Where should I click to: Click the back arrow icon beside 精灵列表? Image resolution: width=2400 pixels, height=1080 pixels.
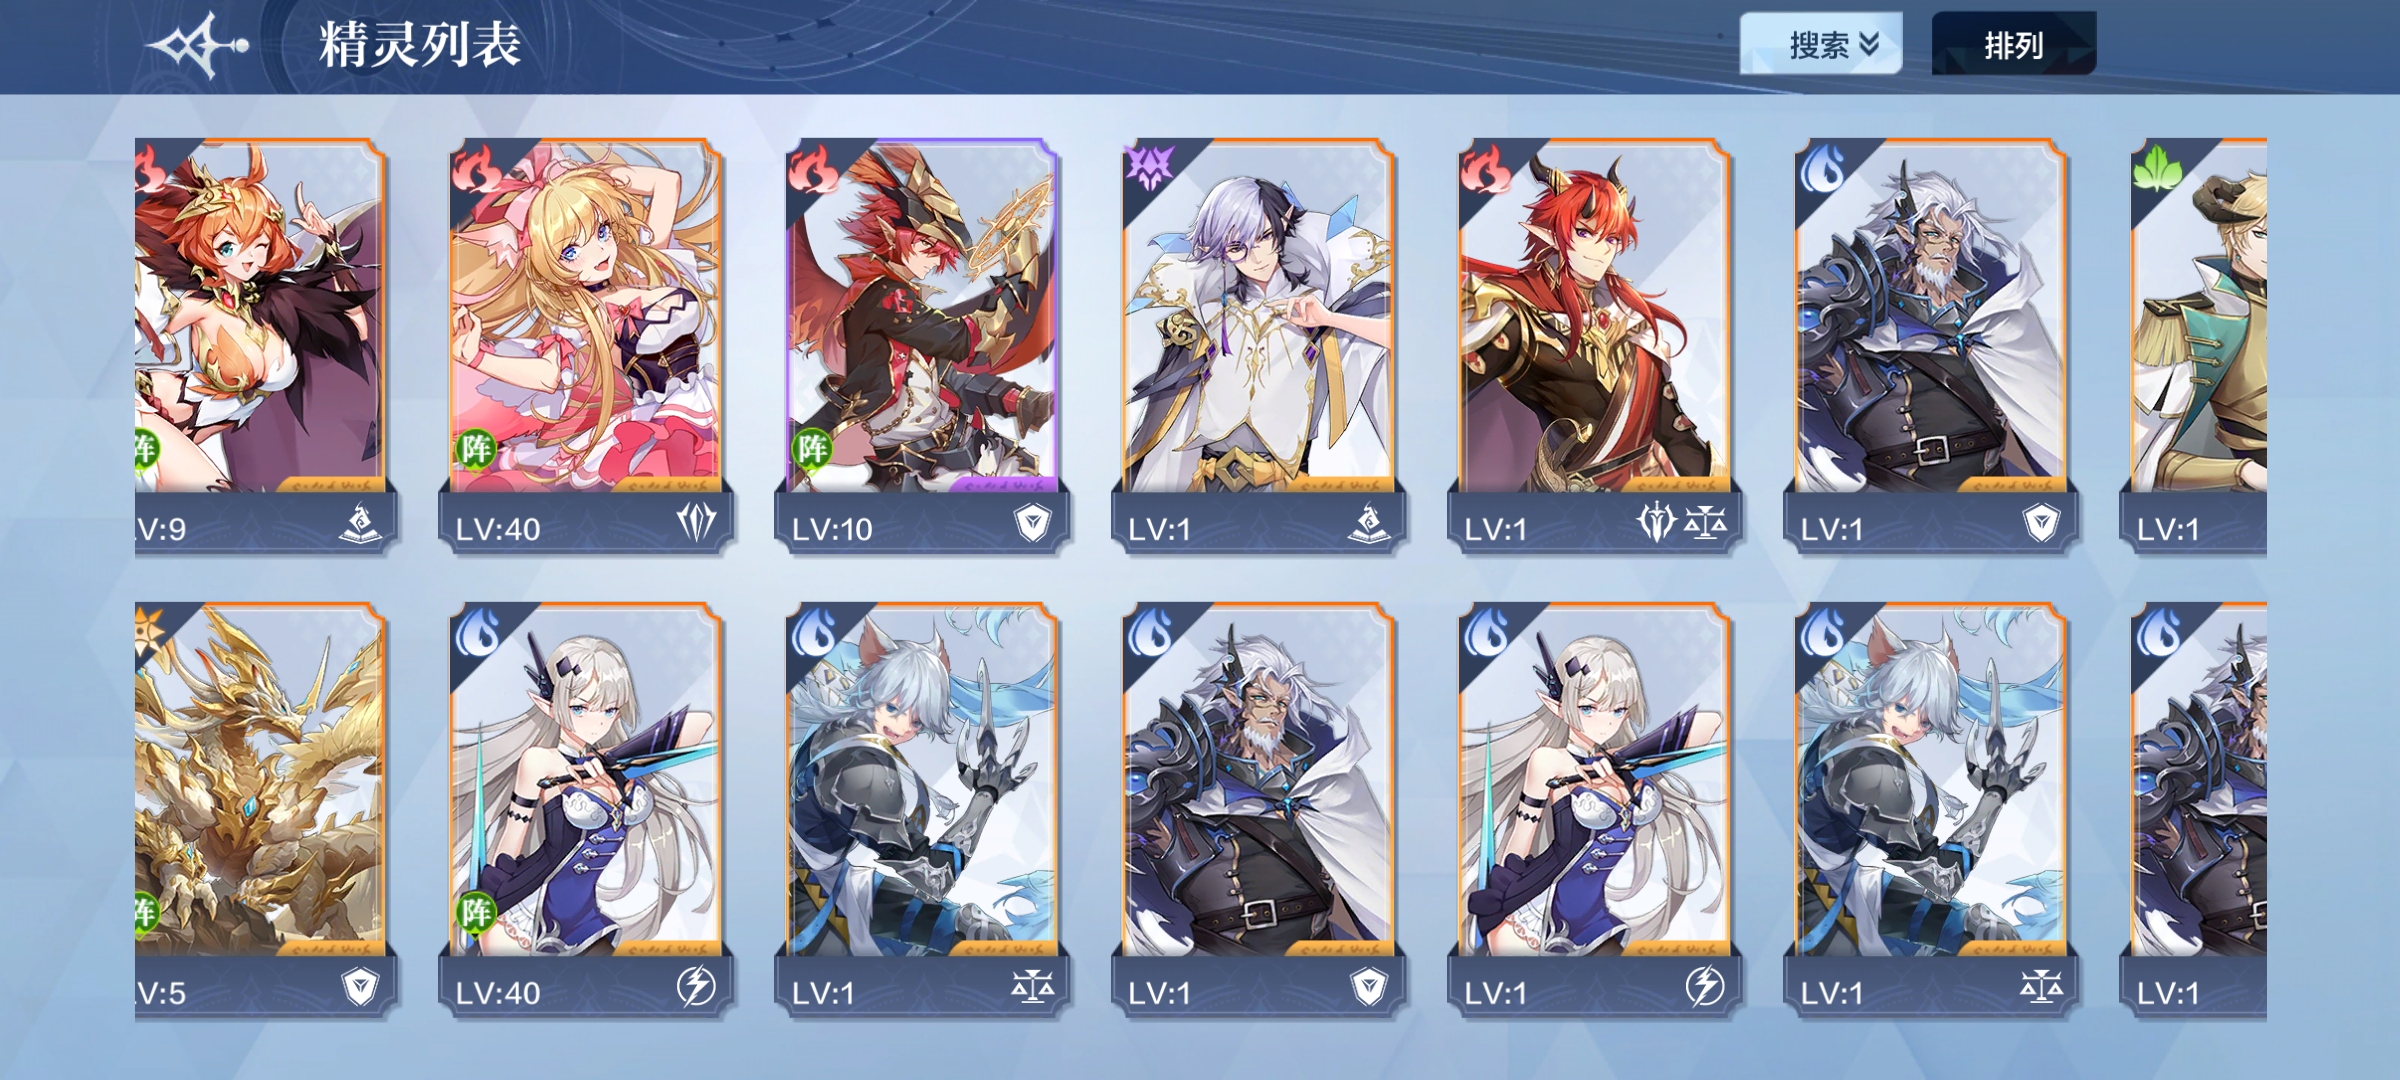[197, 45]
